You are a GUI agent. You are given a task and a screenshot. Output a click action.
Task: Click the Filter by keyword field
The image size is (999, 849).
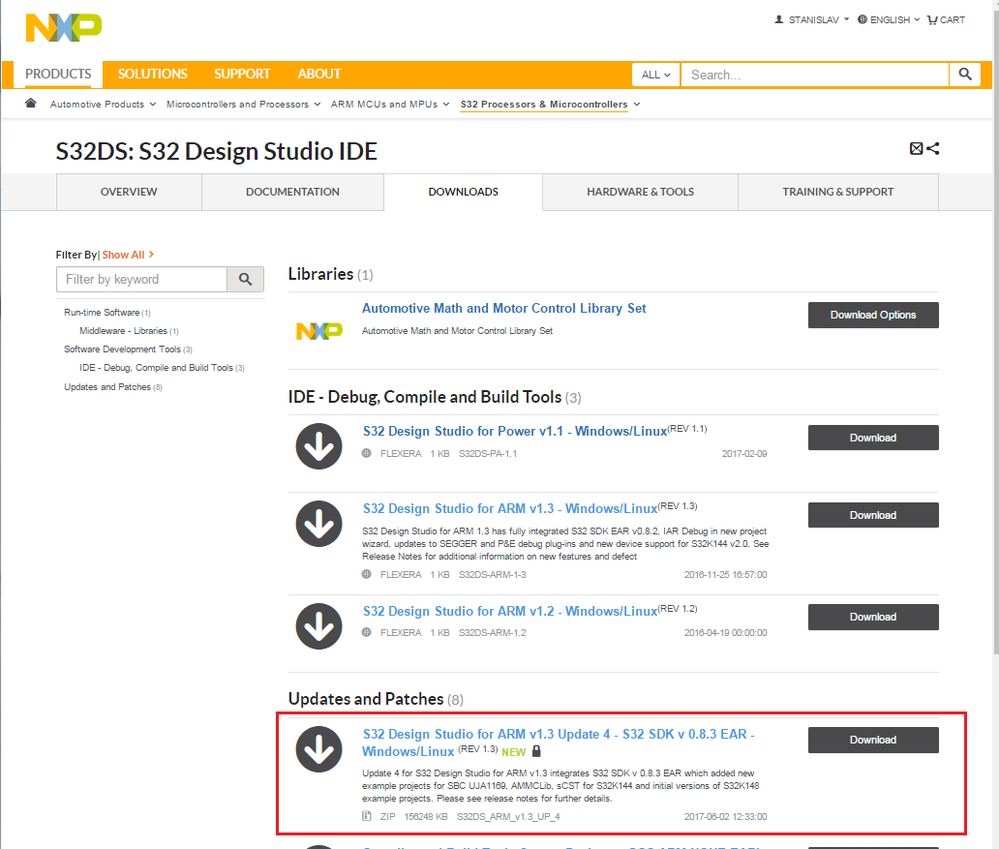(x=141, y=279)
